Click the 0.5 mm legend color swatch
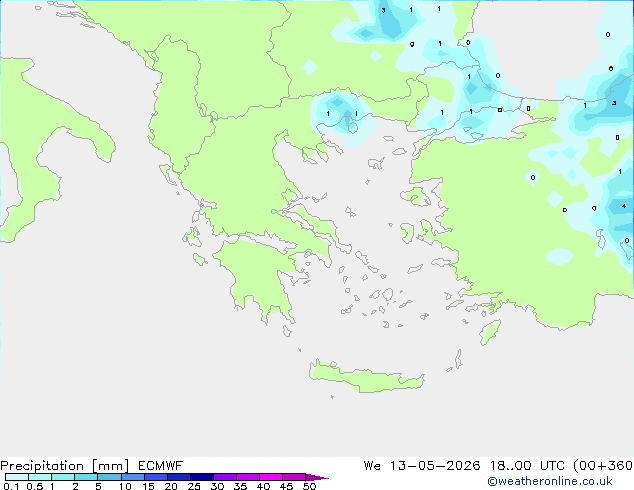Viewport: 634px width, 490px height. tap(40, 477)
